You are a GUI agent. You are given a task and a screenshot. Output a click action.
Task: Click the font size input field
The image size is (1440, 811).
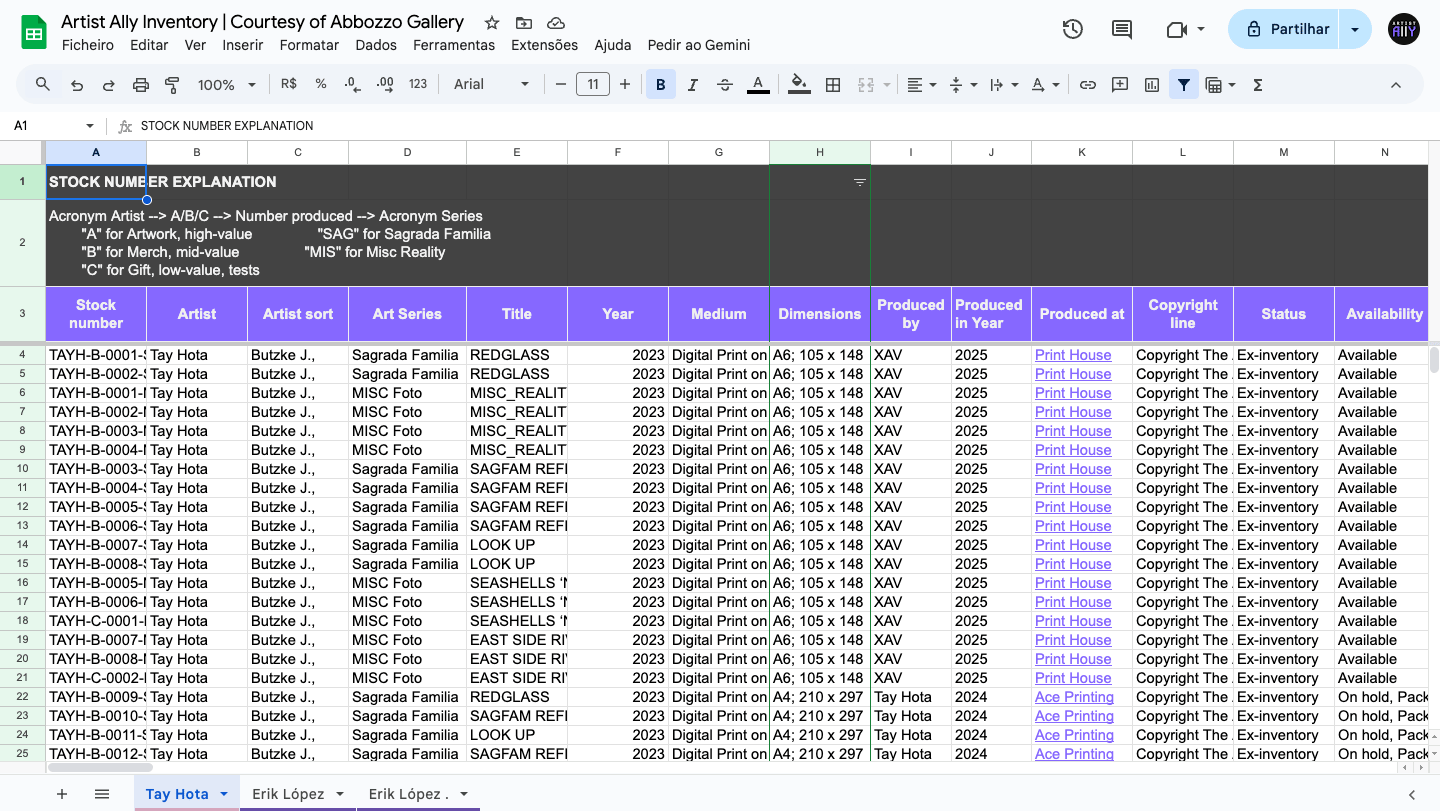(x=593, y=85)
